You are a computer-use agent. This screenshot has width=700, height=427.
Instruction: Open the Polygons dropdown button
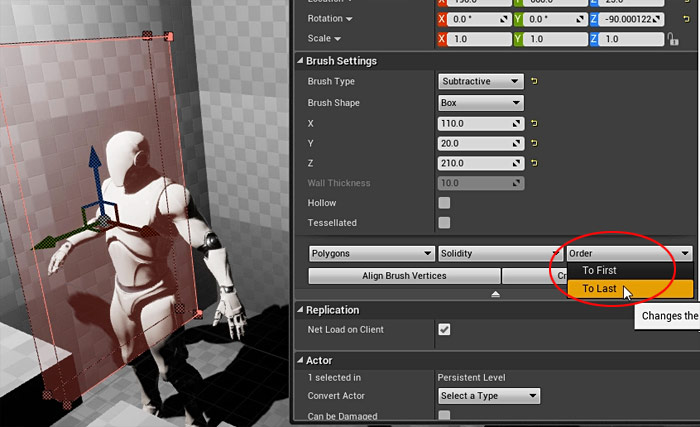coord(371,253)
